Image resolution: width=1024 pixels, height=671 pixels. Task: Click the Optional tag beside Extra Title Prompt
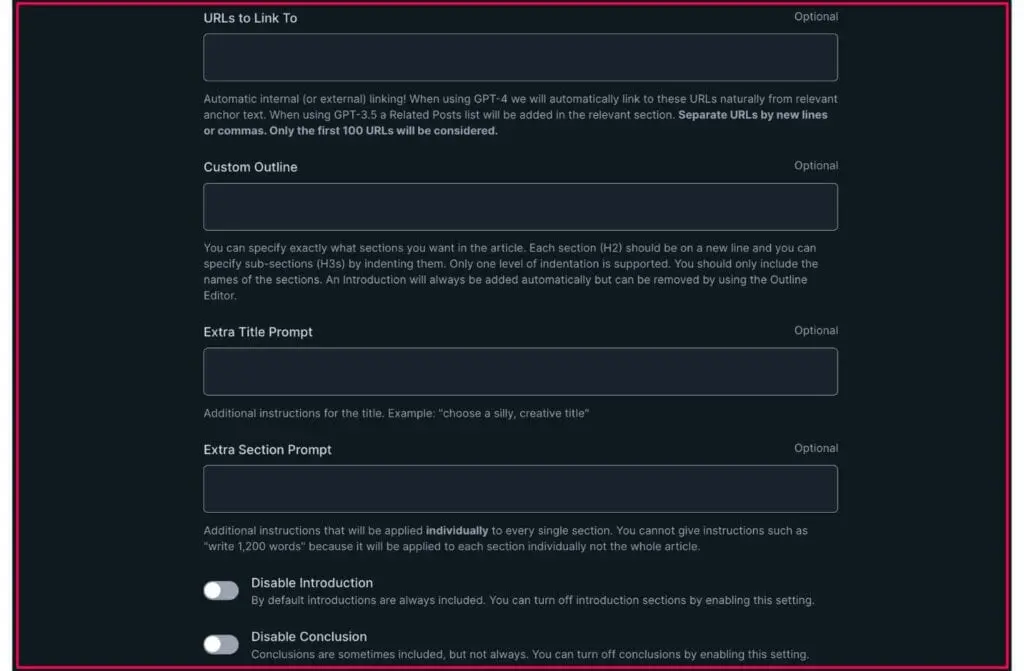[x=816, y=331]
